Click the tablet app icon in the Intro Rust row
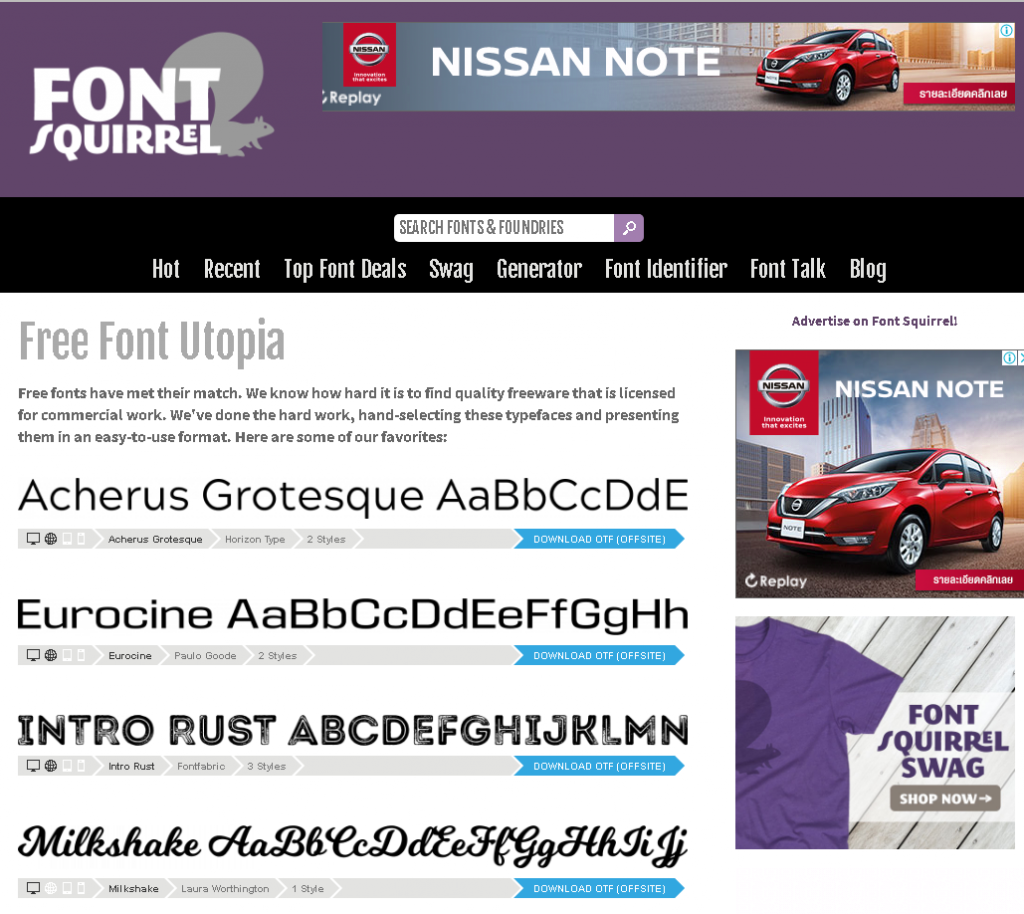The height and width of the screenshot is (914, 1024). (67, 765)
